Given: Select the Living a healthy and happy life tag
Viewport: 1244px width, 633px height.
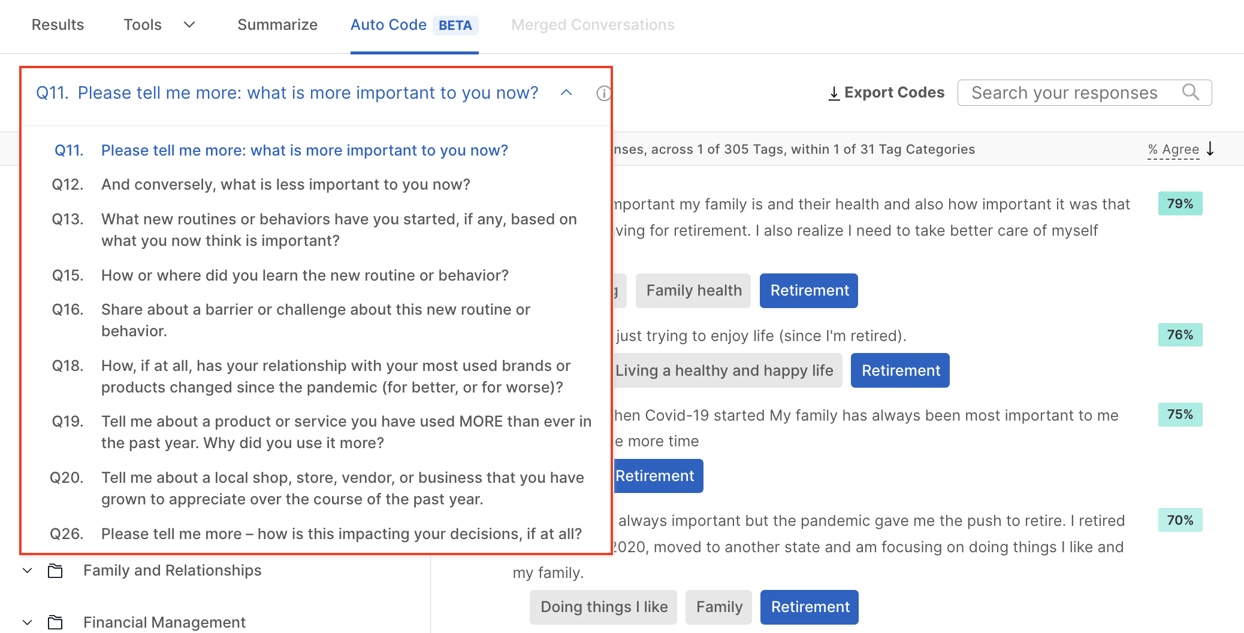Looking at the screenshot, I should point(727,370).
